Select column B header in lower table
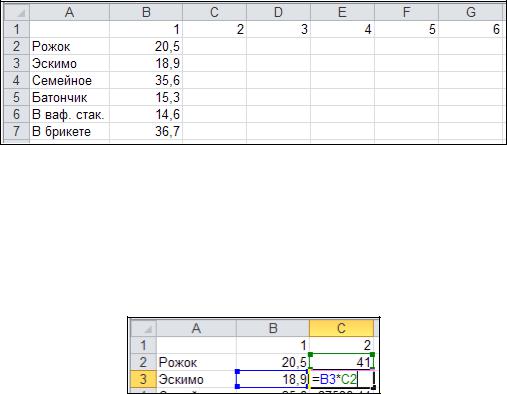 point(273,328)
